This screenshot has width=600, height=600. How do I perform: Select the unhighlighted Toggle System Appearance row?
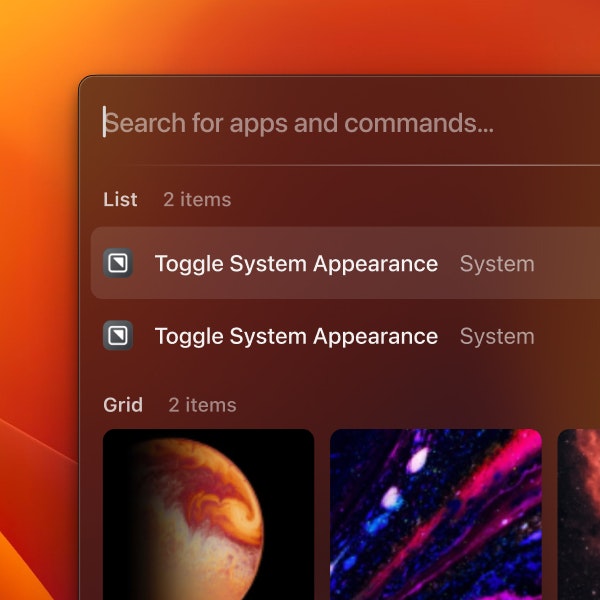pos(345,336)
